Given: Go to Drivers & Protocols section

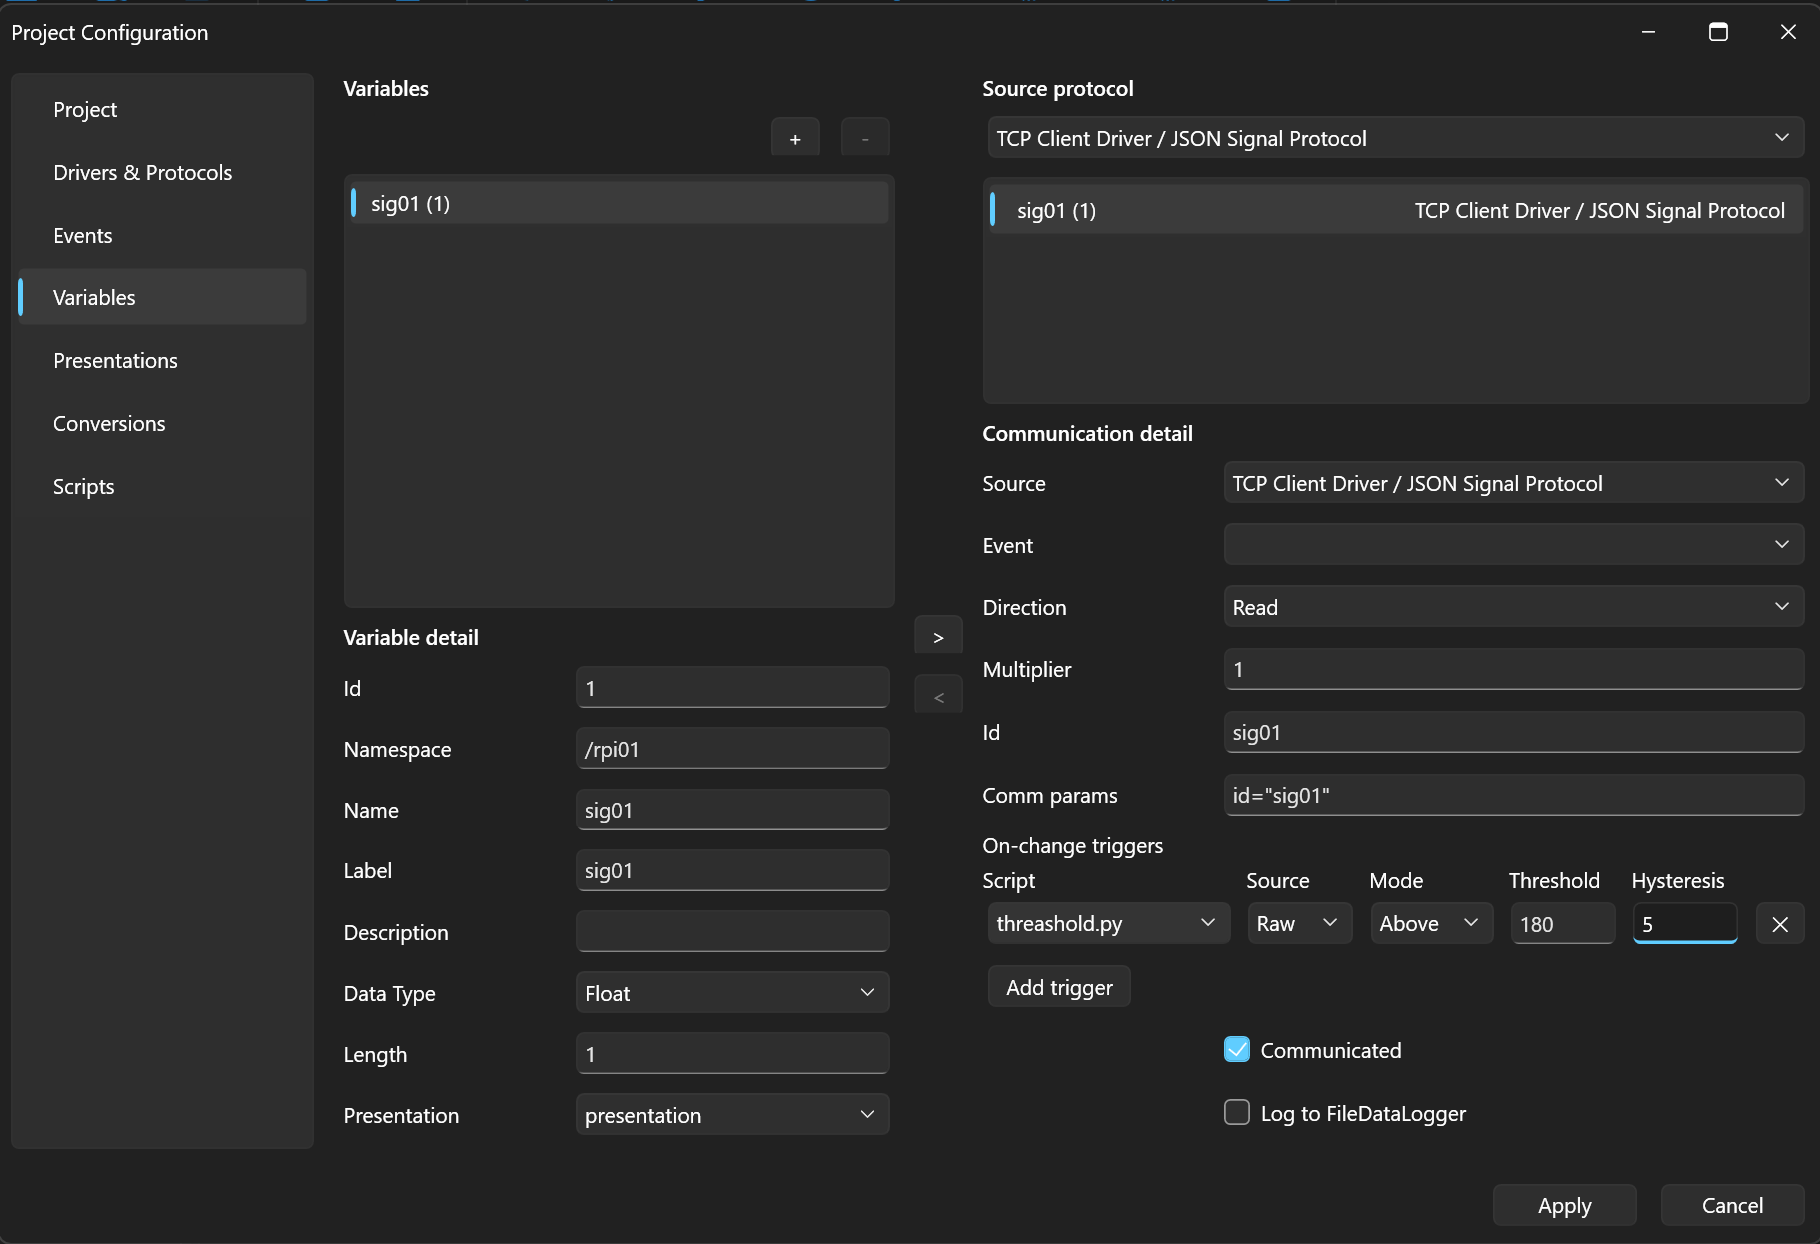Looking at the screenshot, I should pyautogui.click(x=162, y=173).
